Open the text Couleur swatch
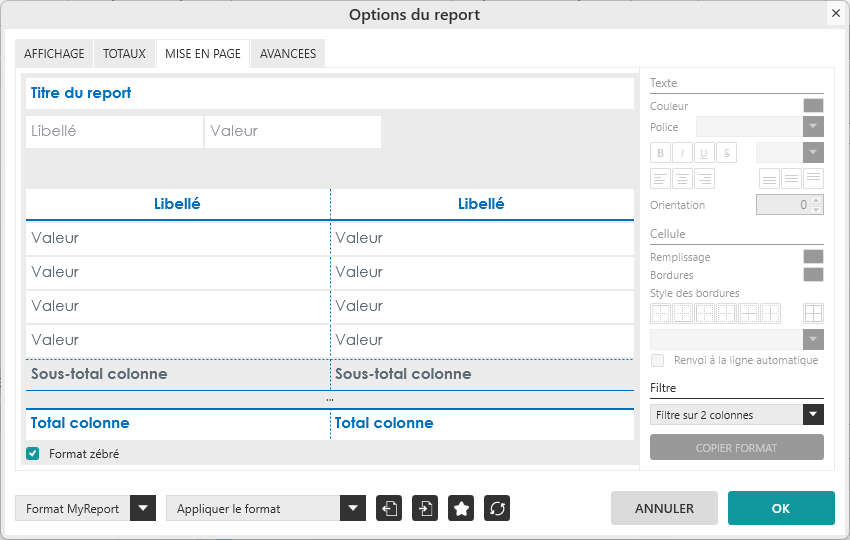 coord(813,106)
